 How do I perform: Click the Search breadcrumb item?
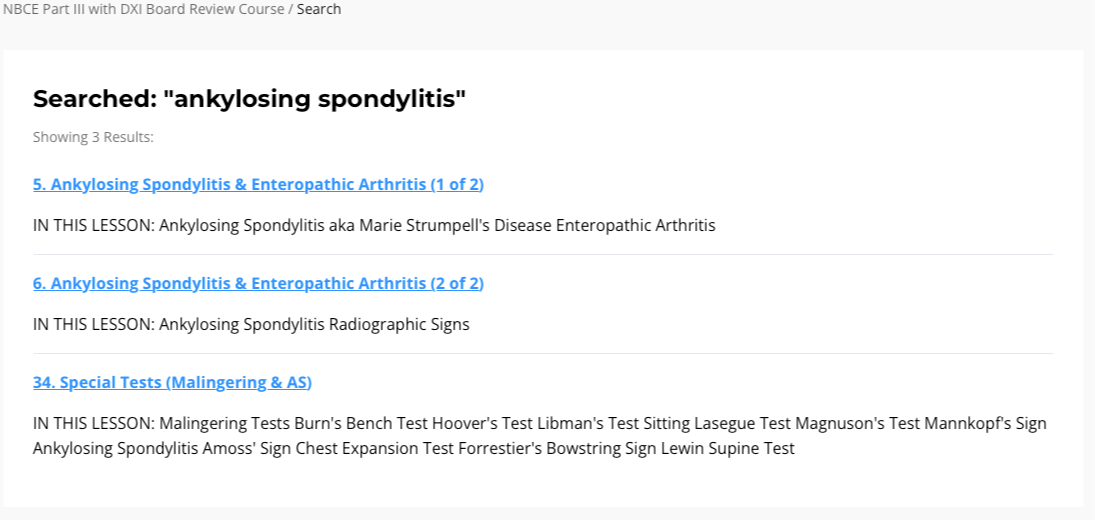coord(319,9)
